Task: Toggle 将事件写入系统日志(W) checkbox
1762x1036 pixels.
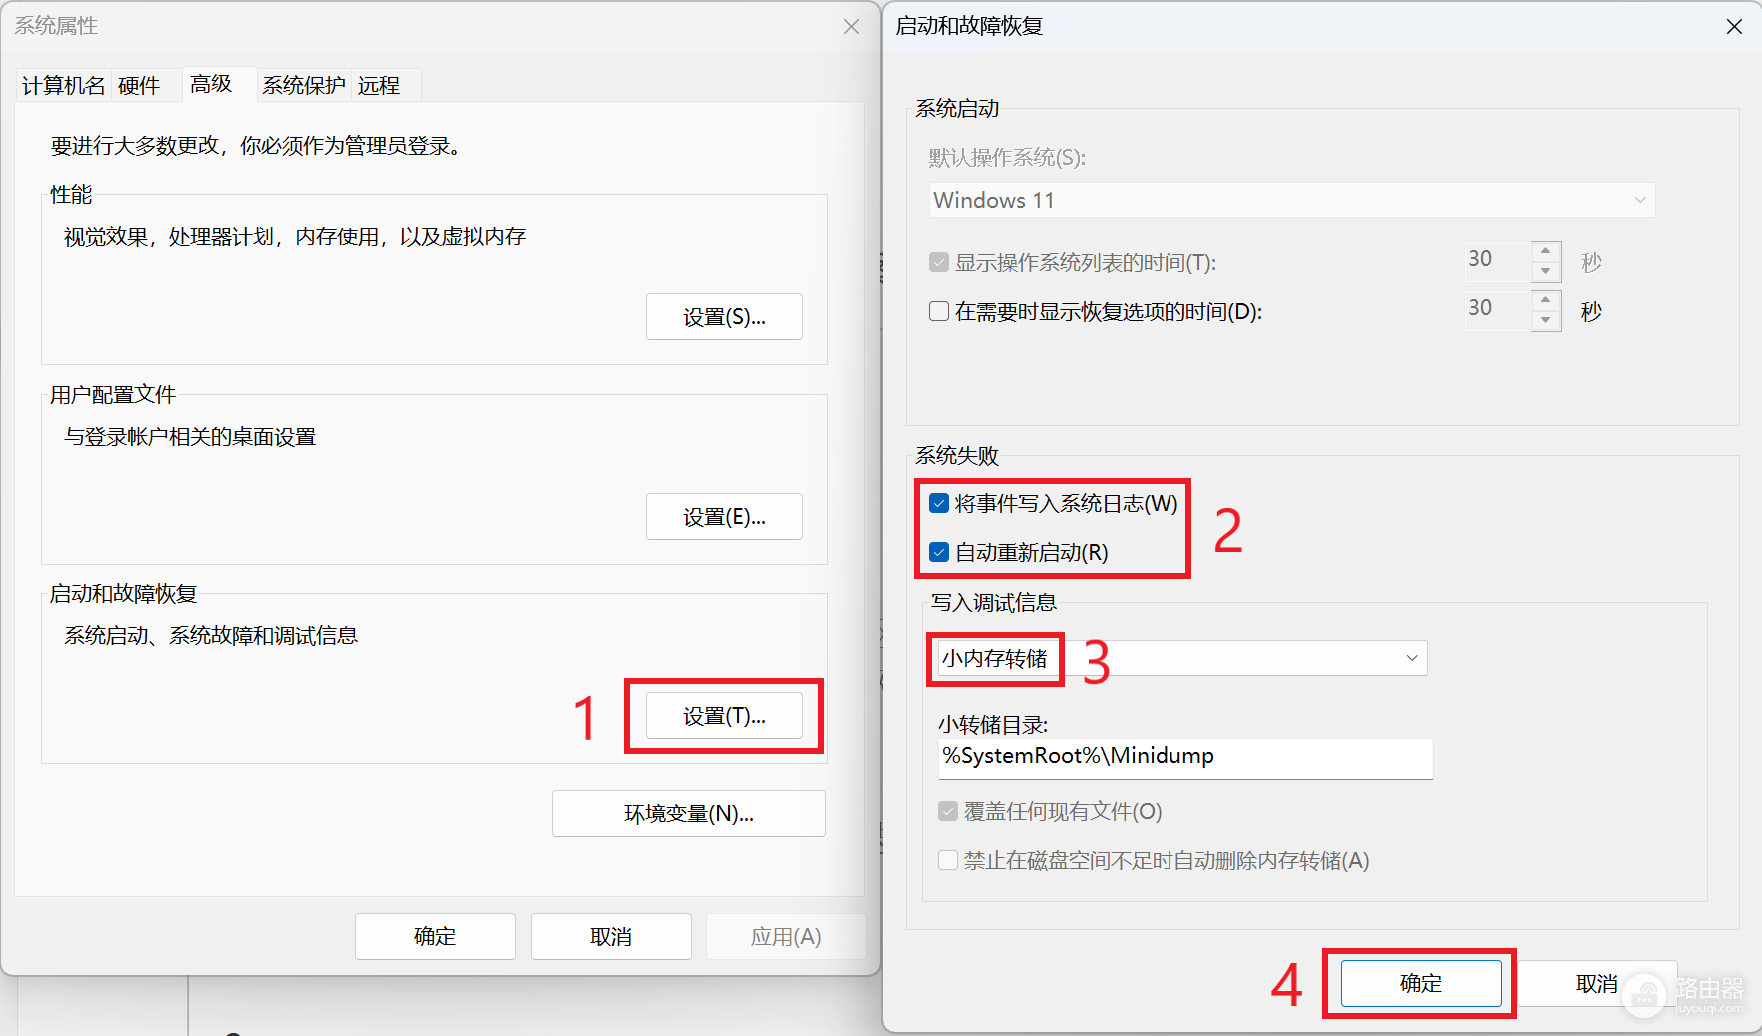Action: coord(938,503)
